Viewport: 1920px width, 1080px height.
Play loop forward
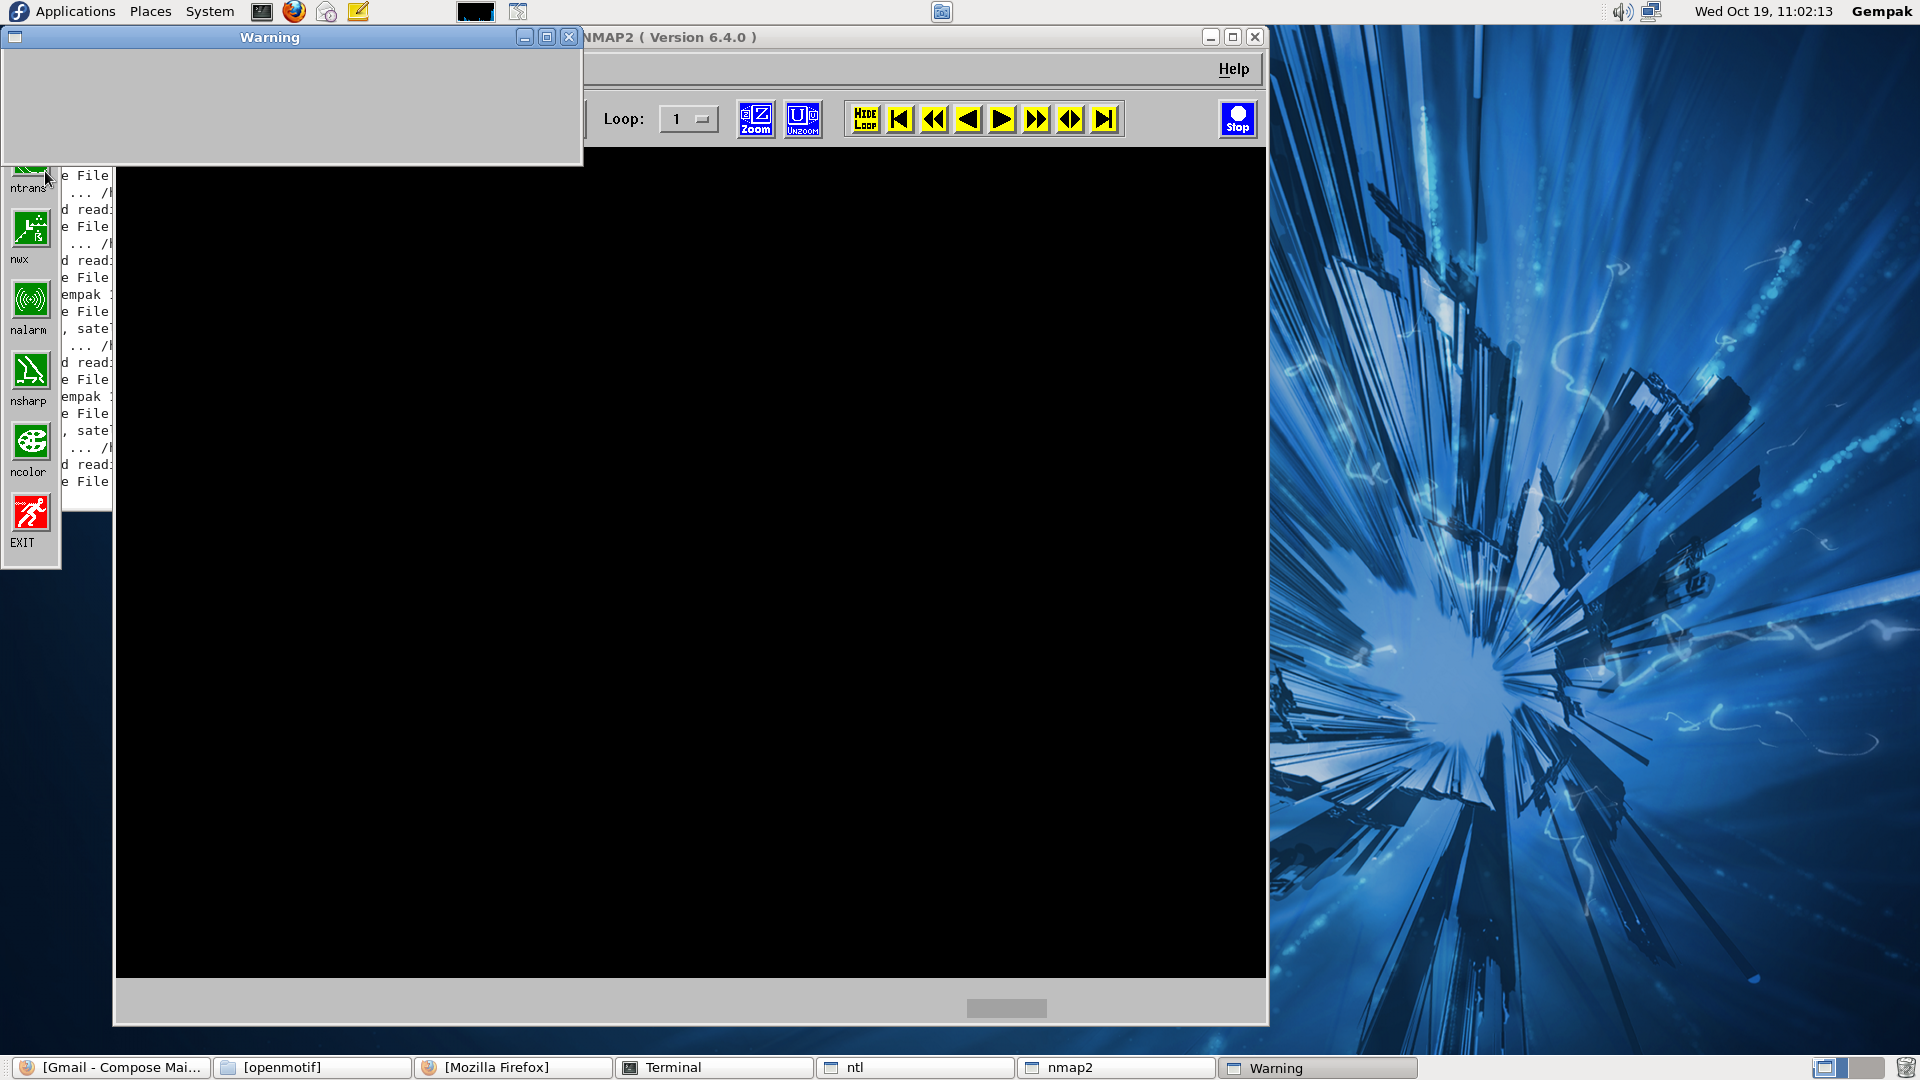click(x=1036, y=119)
